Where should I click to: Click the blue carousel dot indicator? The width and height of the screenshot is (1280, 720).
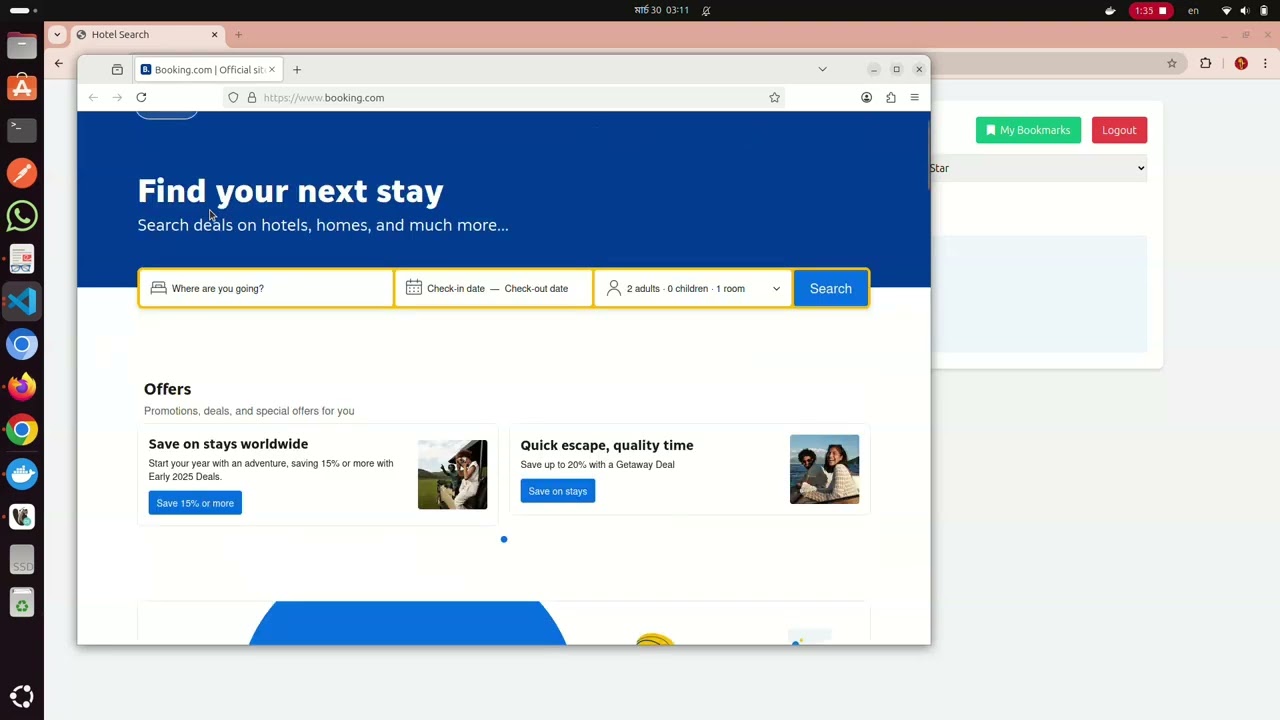point(504,539)
